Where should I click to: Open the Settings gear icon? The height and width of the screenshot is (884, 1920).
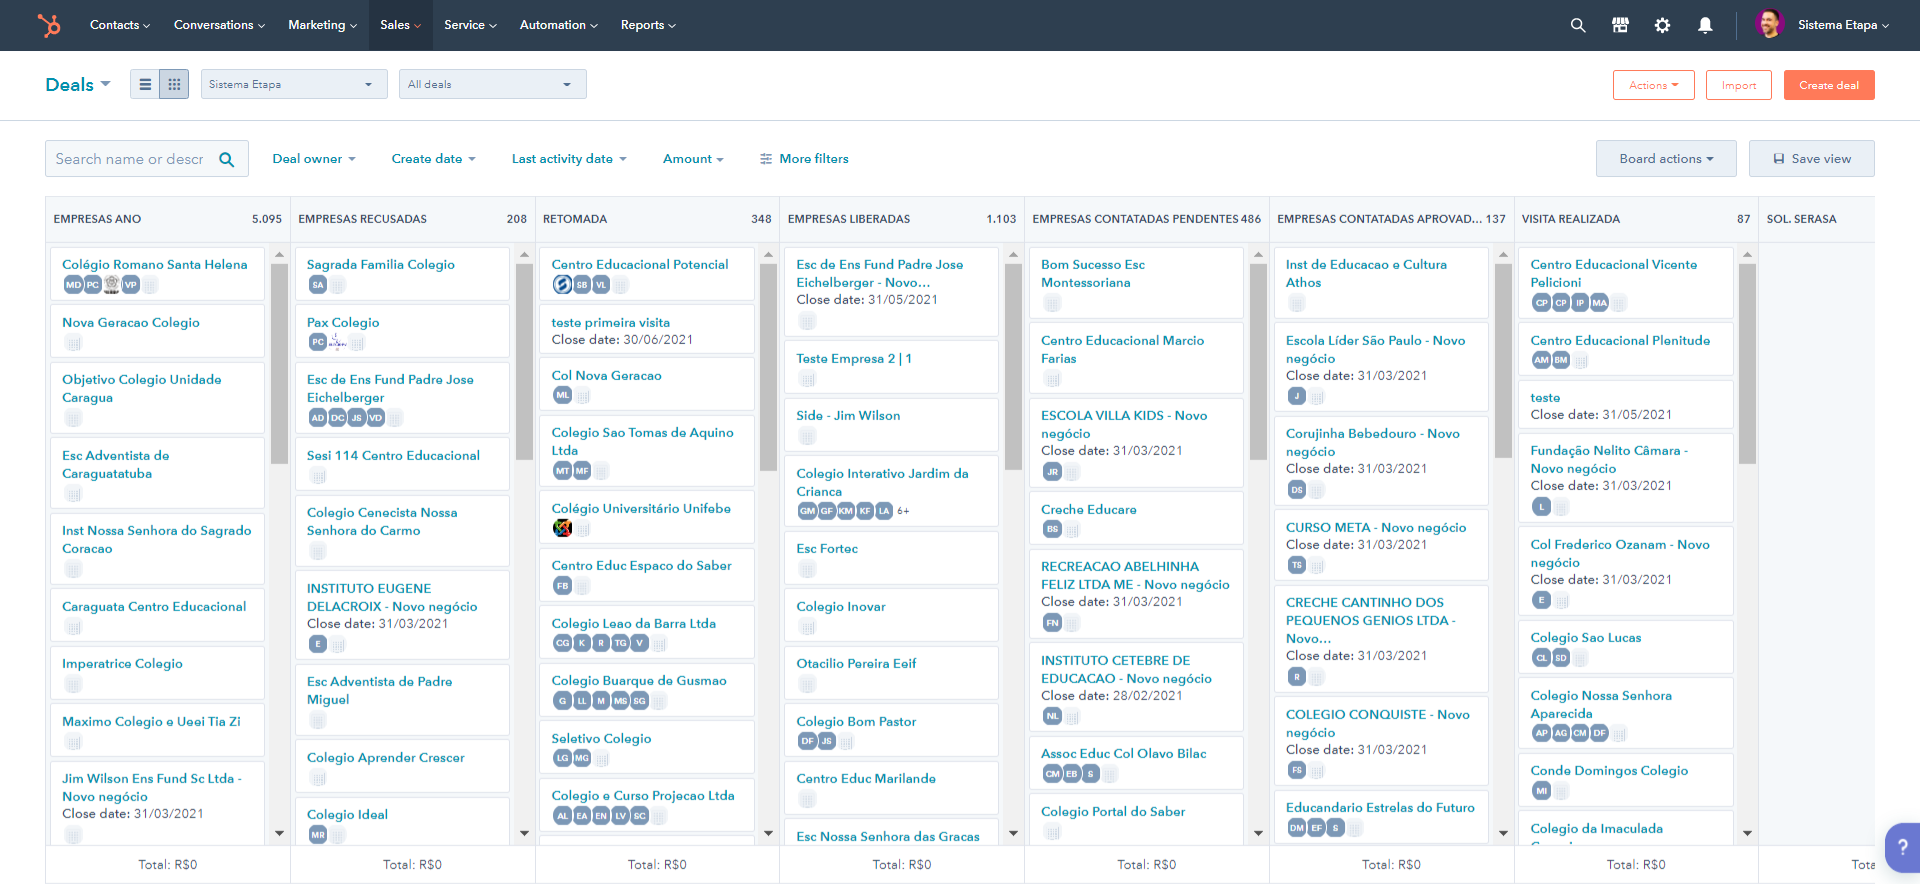click(x=1662, y=25)
